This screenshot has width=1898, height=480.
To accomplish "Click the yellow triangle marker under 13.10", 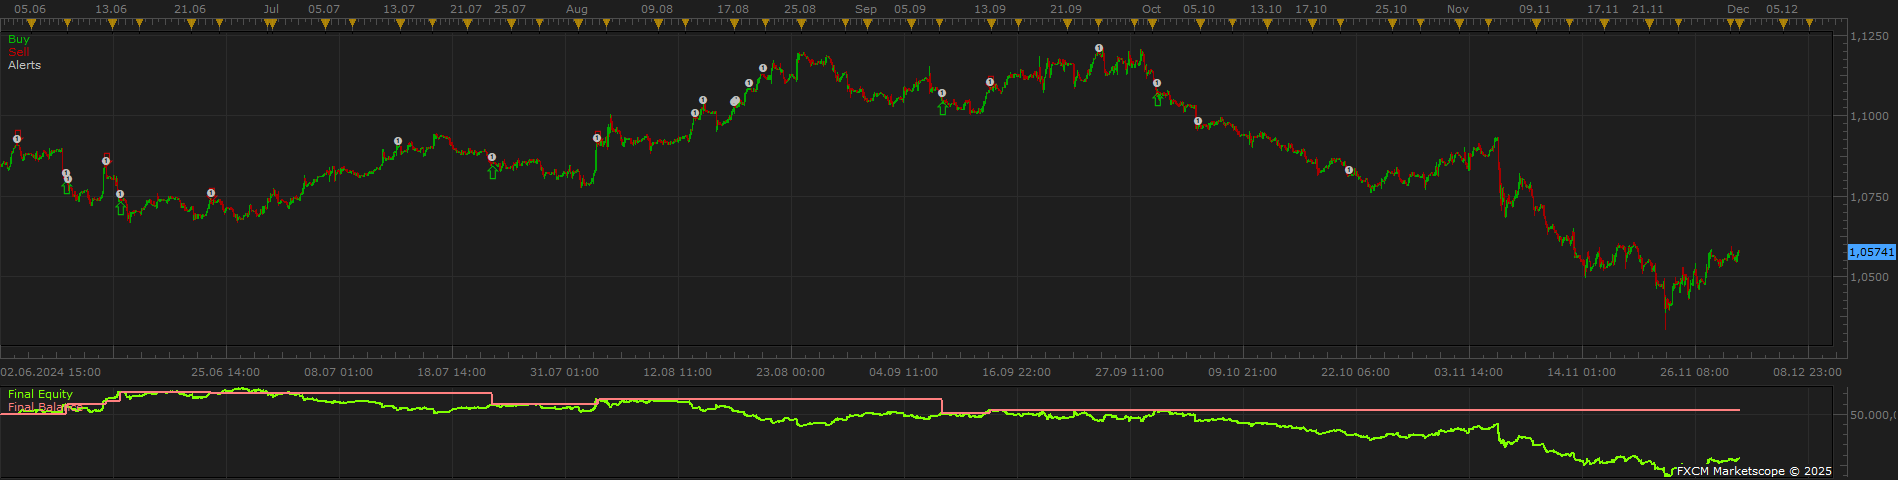I will pyautogui.click(x=1266, y=24).
